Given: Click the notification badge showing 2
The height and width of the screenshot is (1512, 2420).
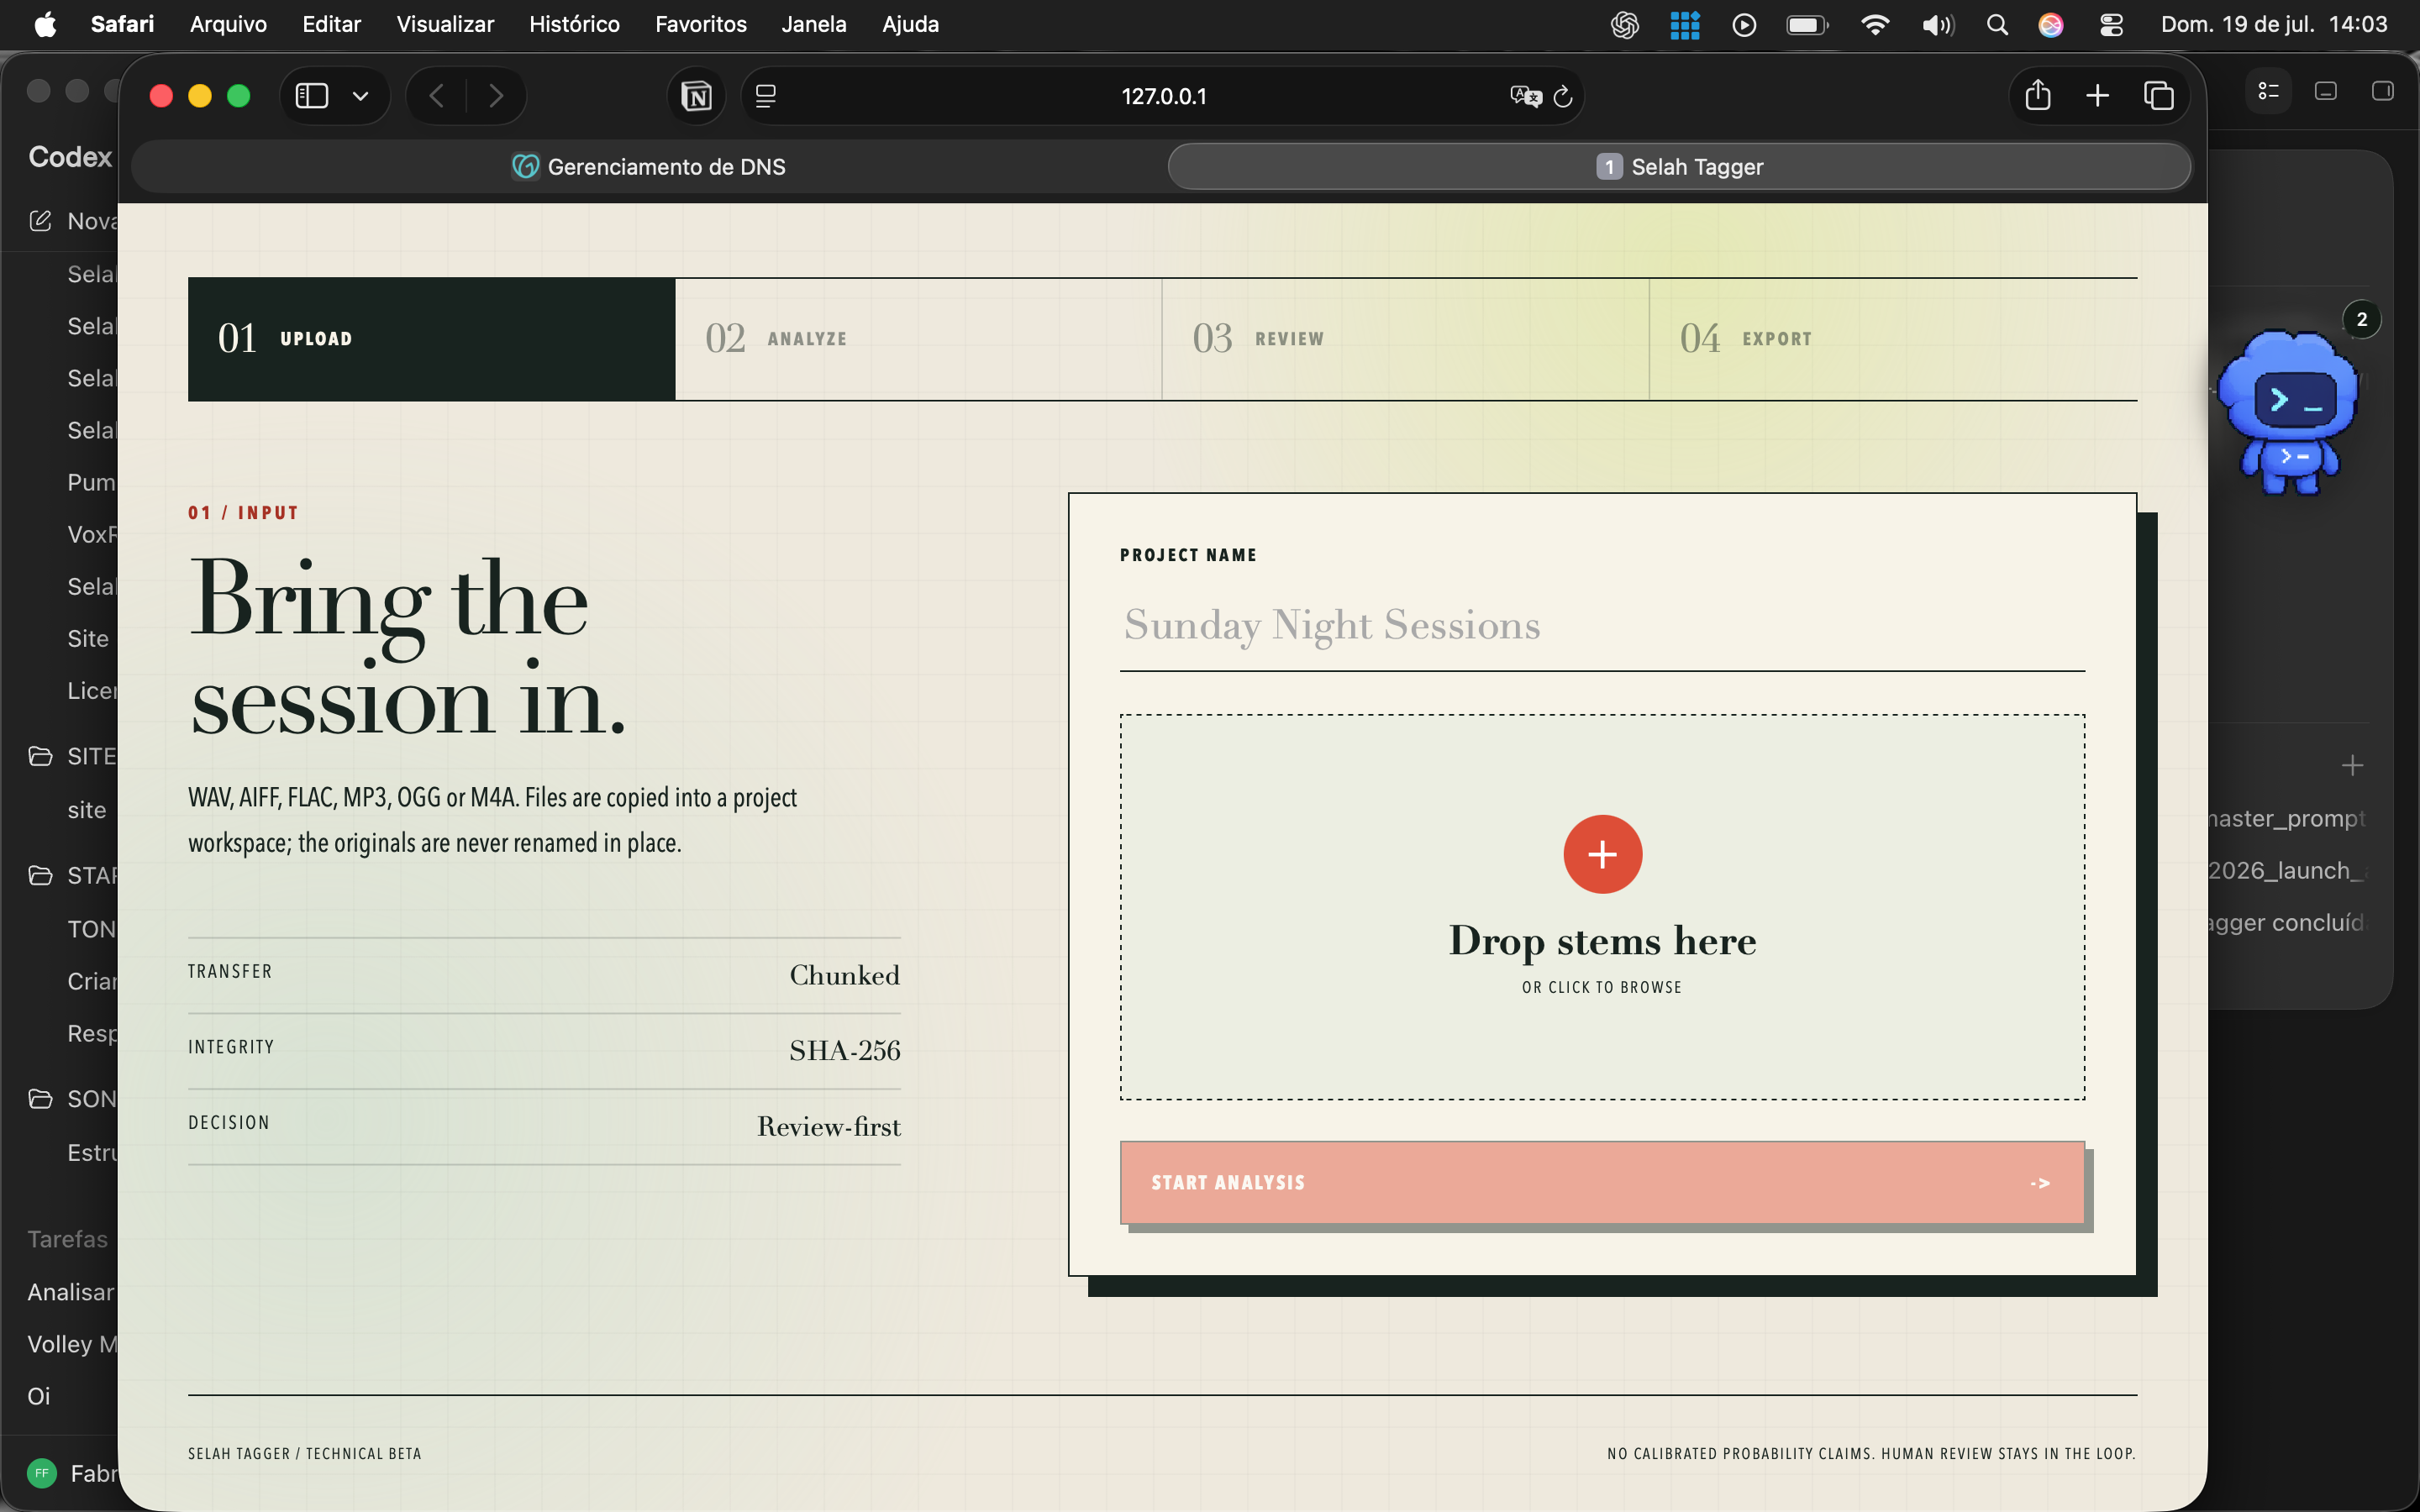Looking at the screenshot, I should point(2361,320).
